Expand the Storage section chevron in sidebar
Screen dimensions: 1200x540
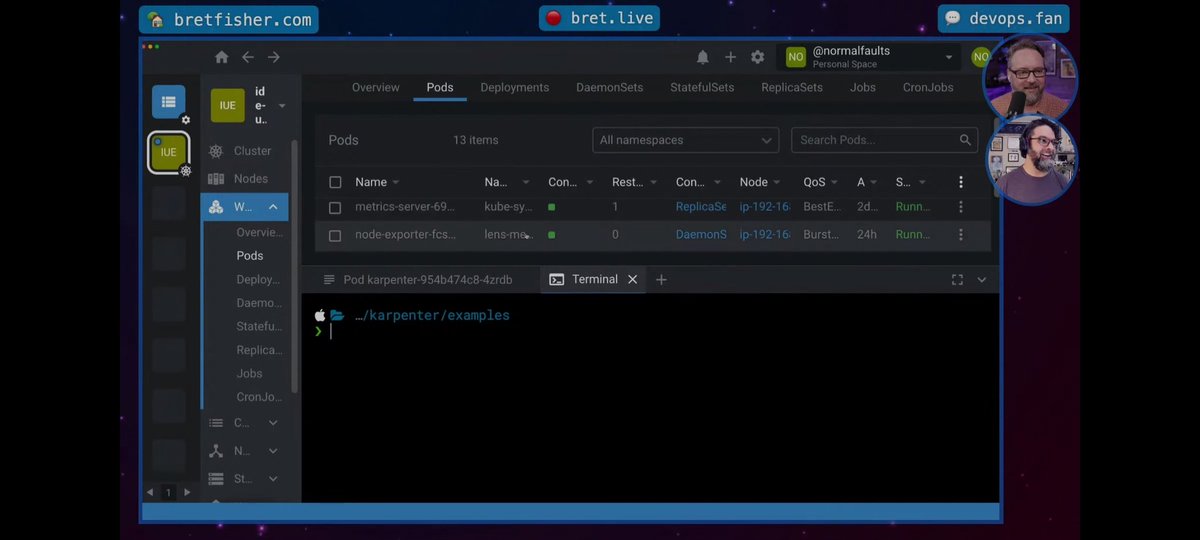point(273,479)
